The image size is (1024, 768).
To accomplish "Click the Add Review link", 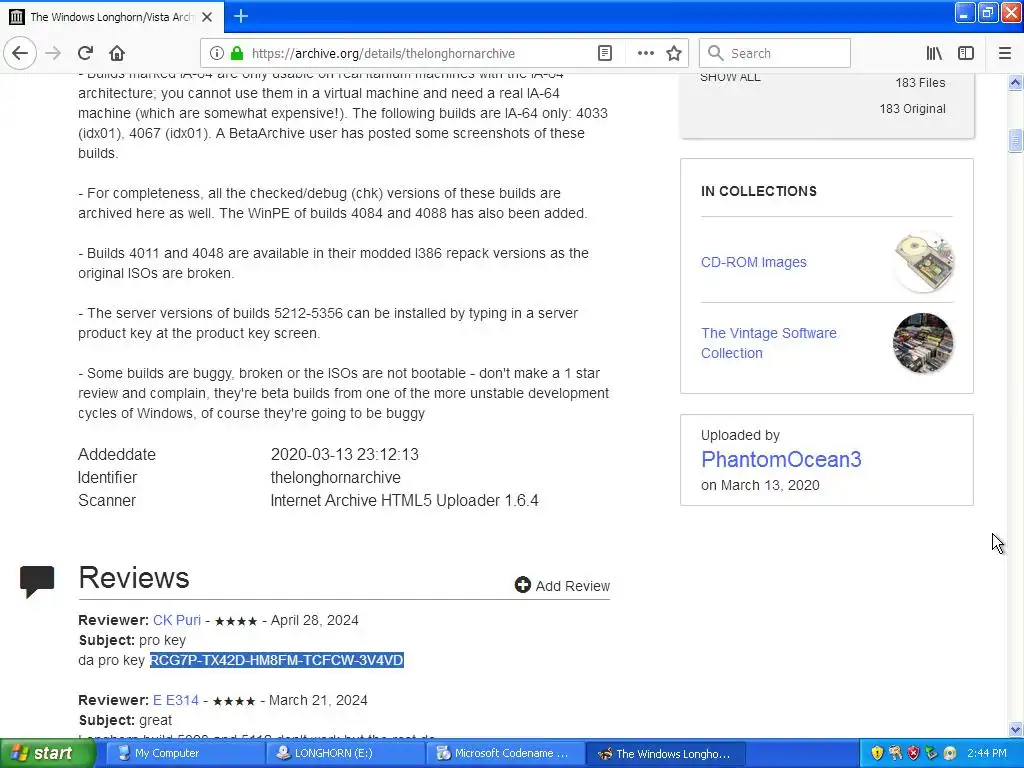I will coord(562,586).
